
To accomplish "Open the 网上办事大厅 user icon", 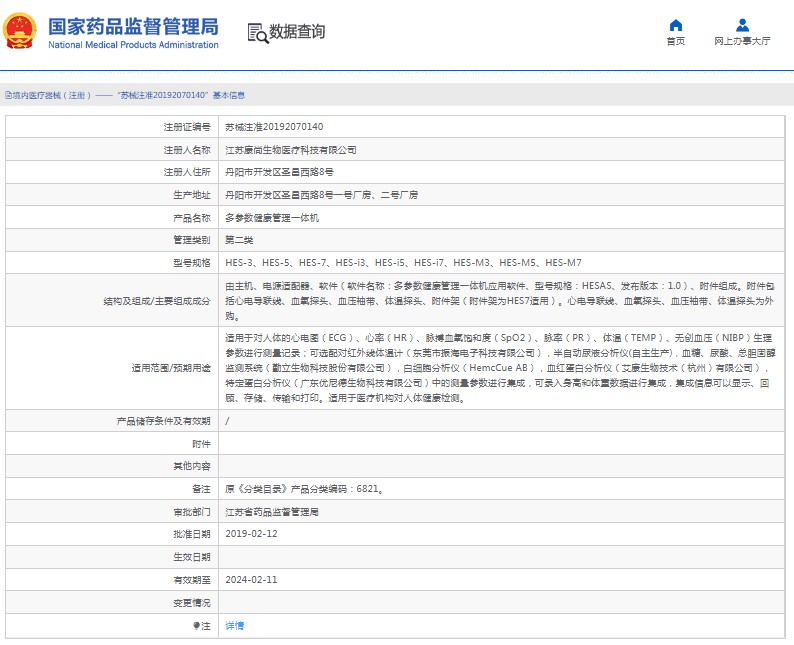I will [742, 25].
